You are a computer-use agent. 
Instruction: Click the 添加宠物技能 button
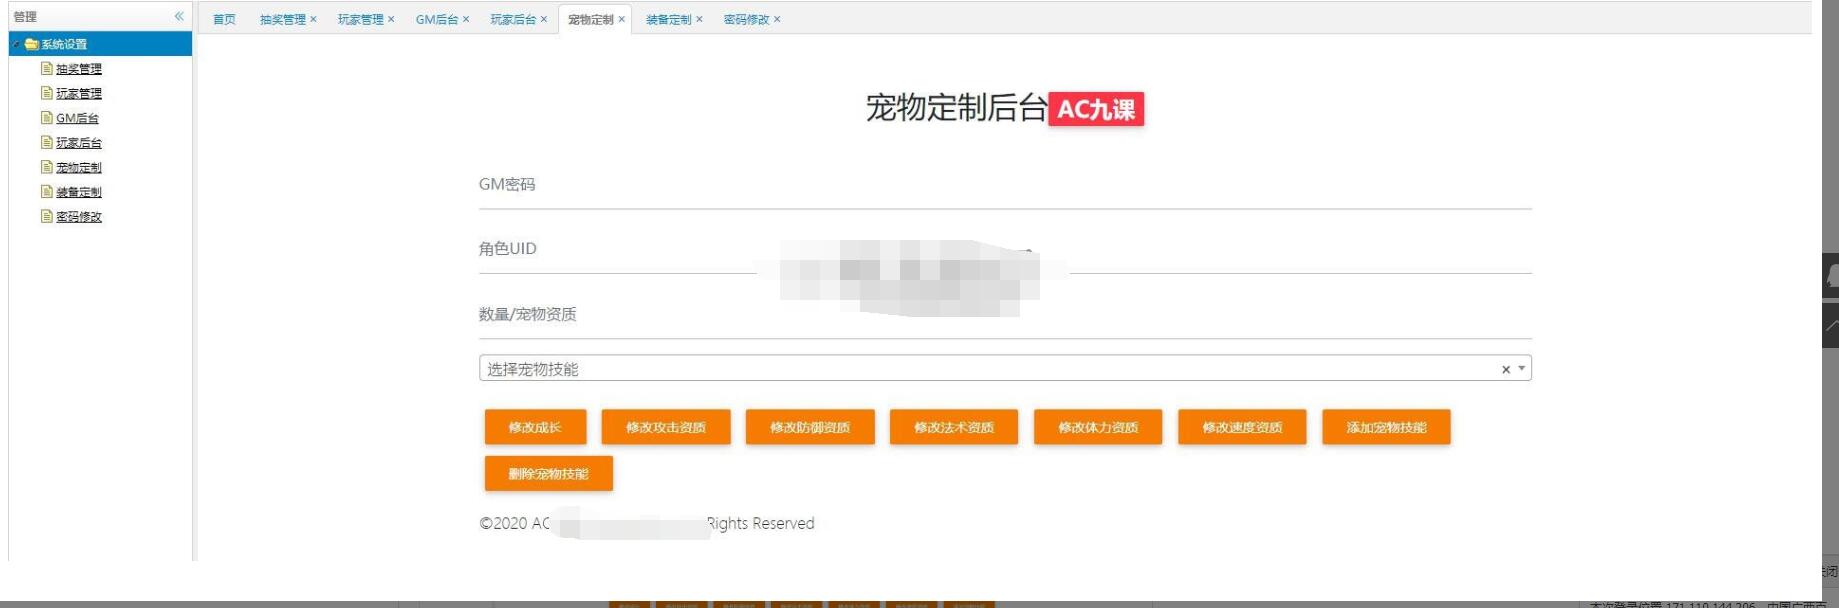pos(1385,427)
